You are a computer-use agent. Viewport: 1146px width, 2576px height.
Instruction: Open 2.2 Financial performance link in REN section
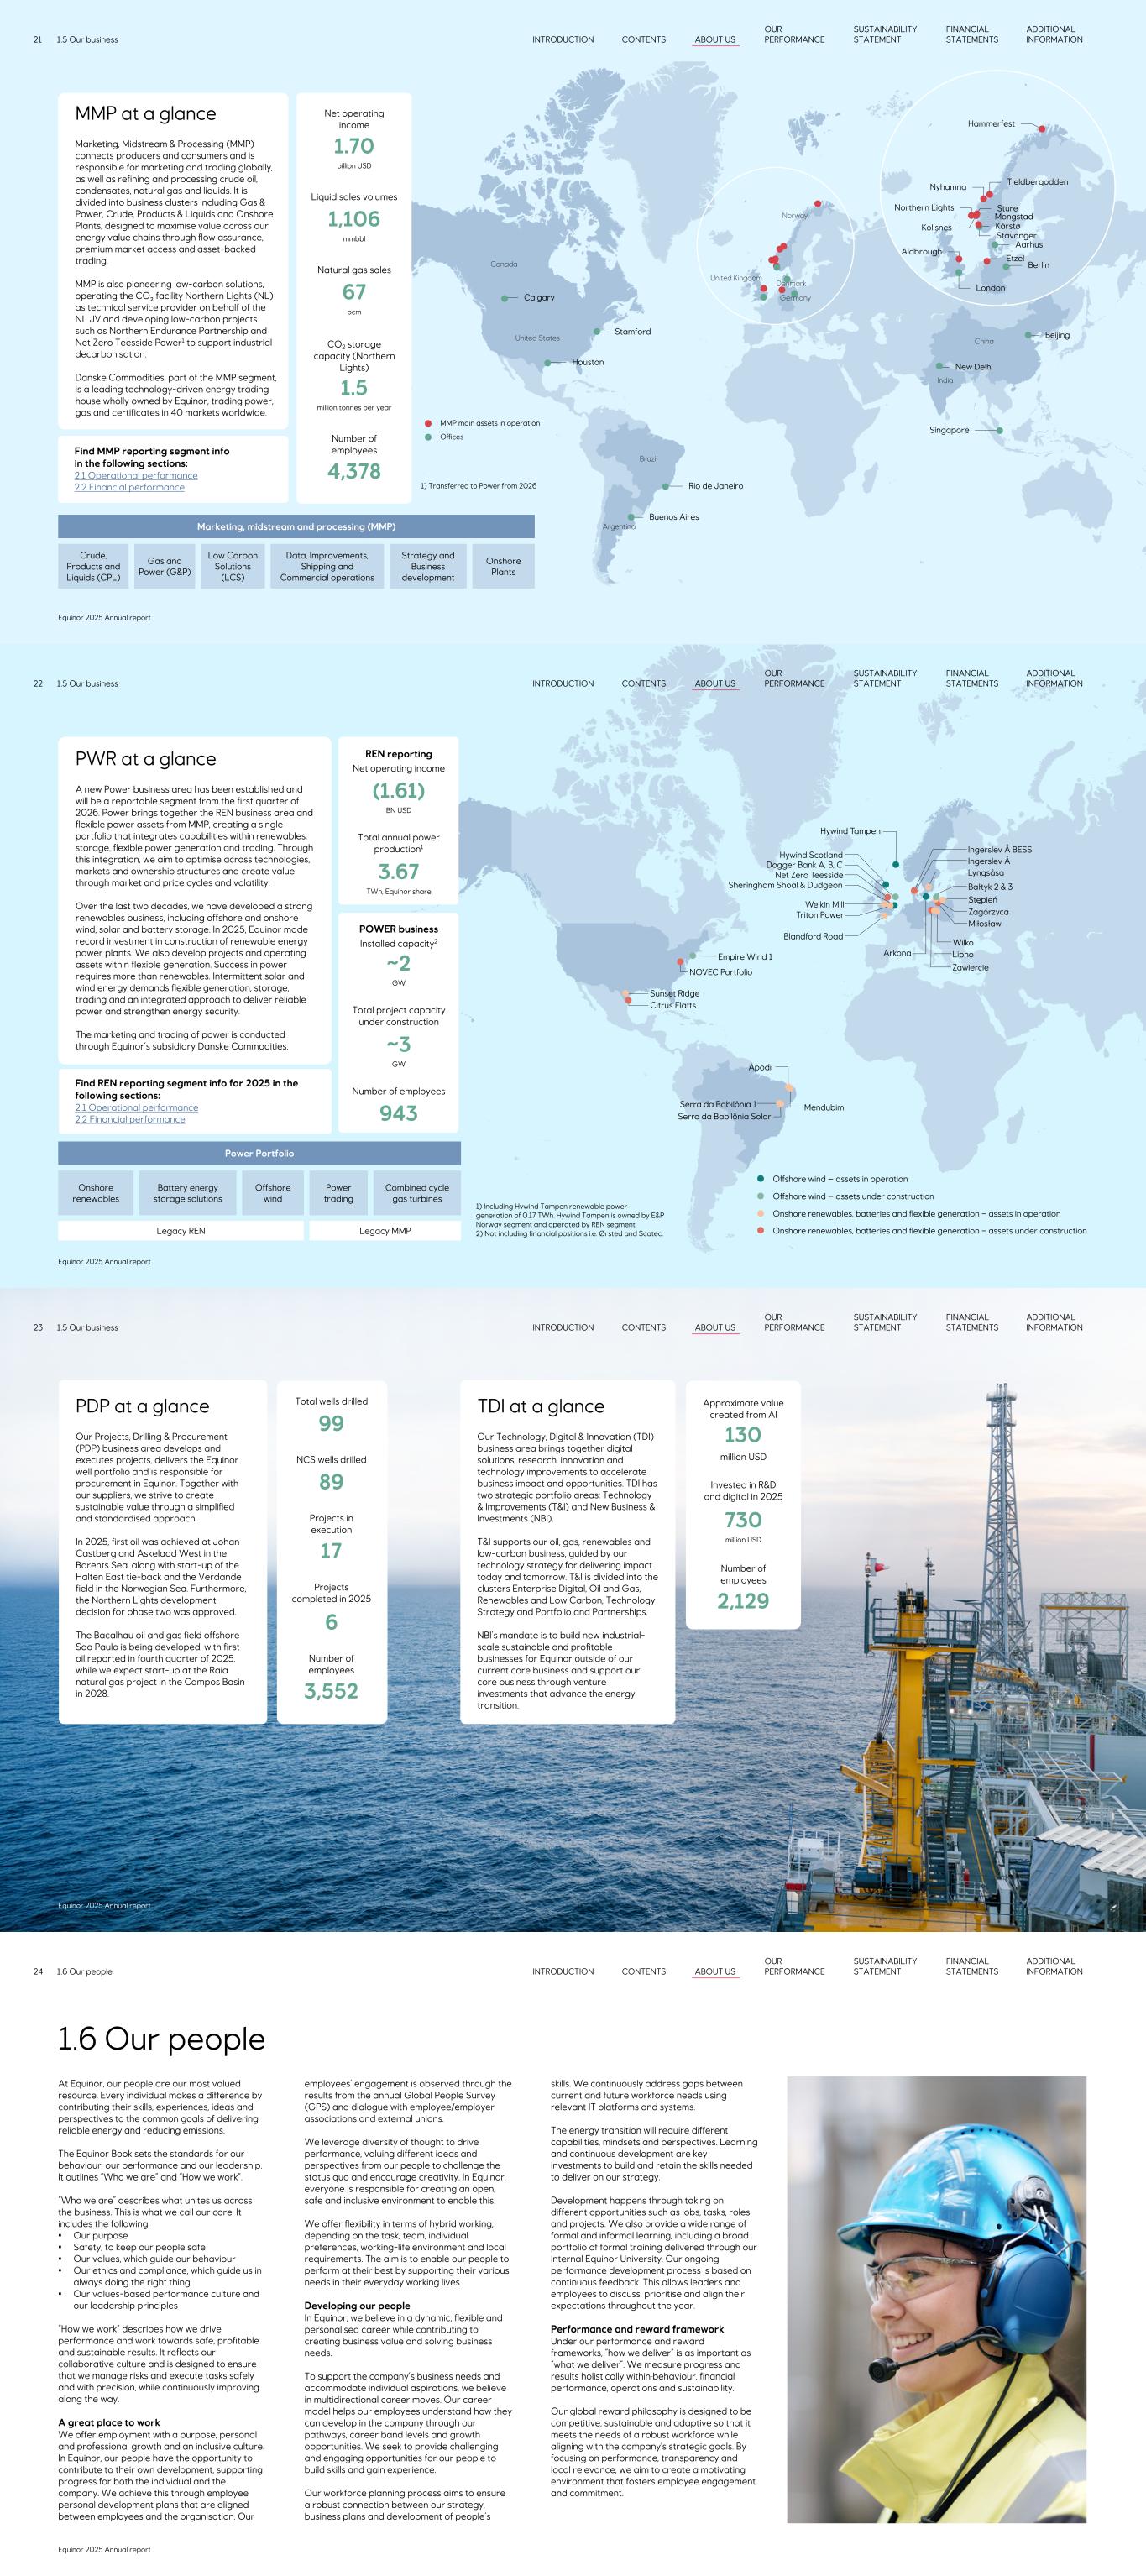(x=129, y=1120)
